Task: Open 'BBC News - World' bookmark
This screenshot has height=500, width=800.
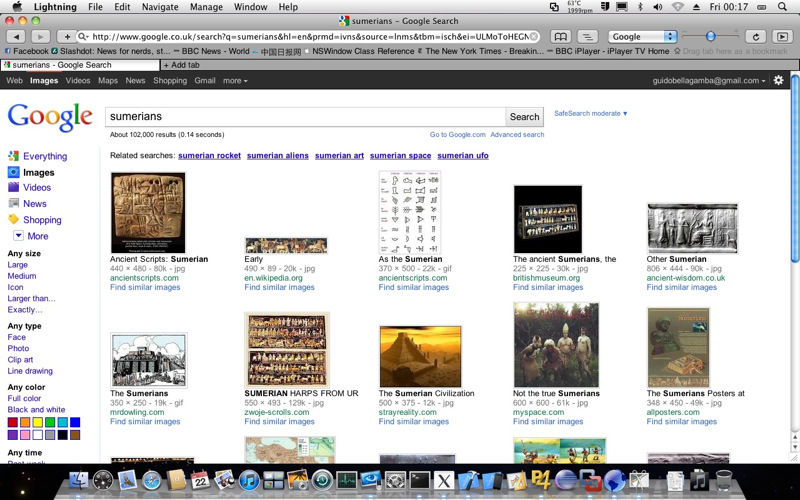Action: [x=211, y=51]
